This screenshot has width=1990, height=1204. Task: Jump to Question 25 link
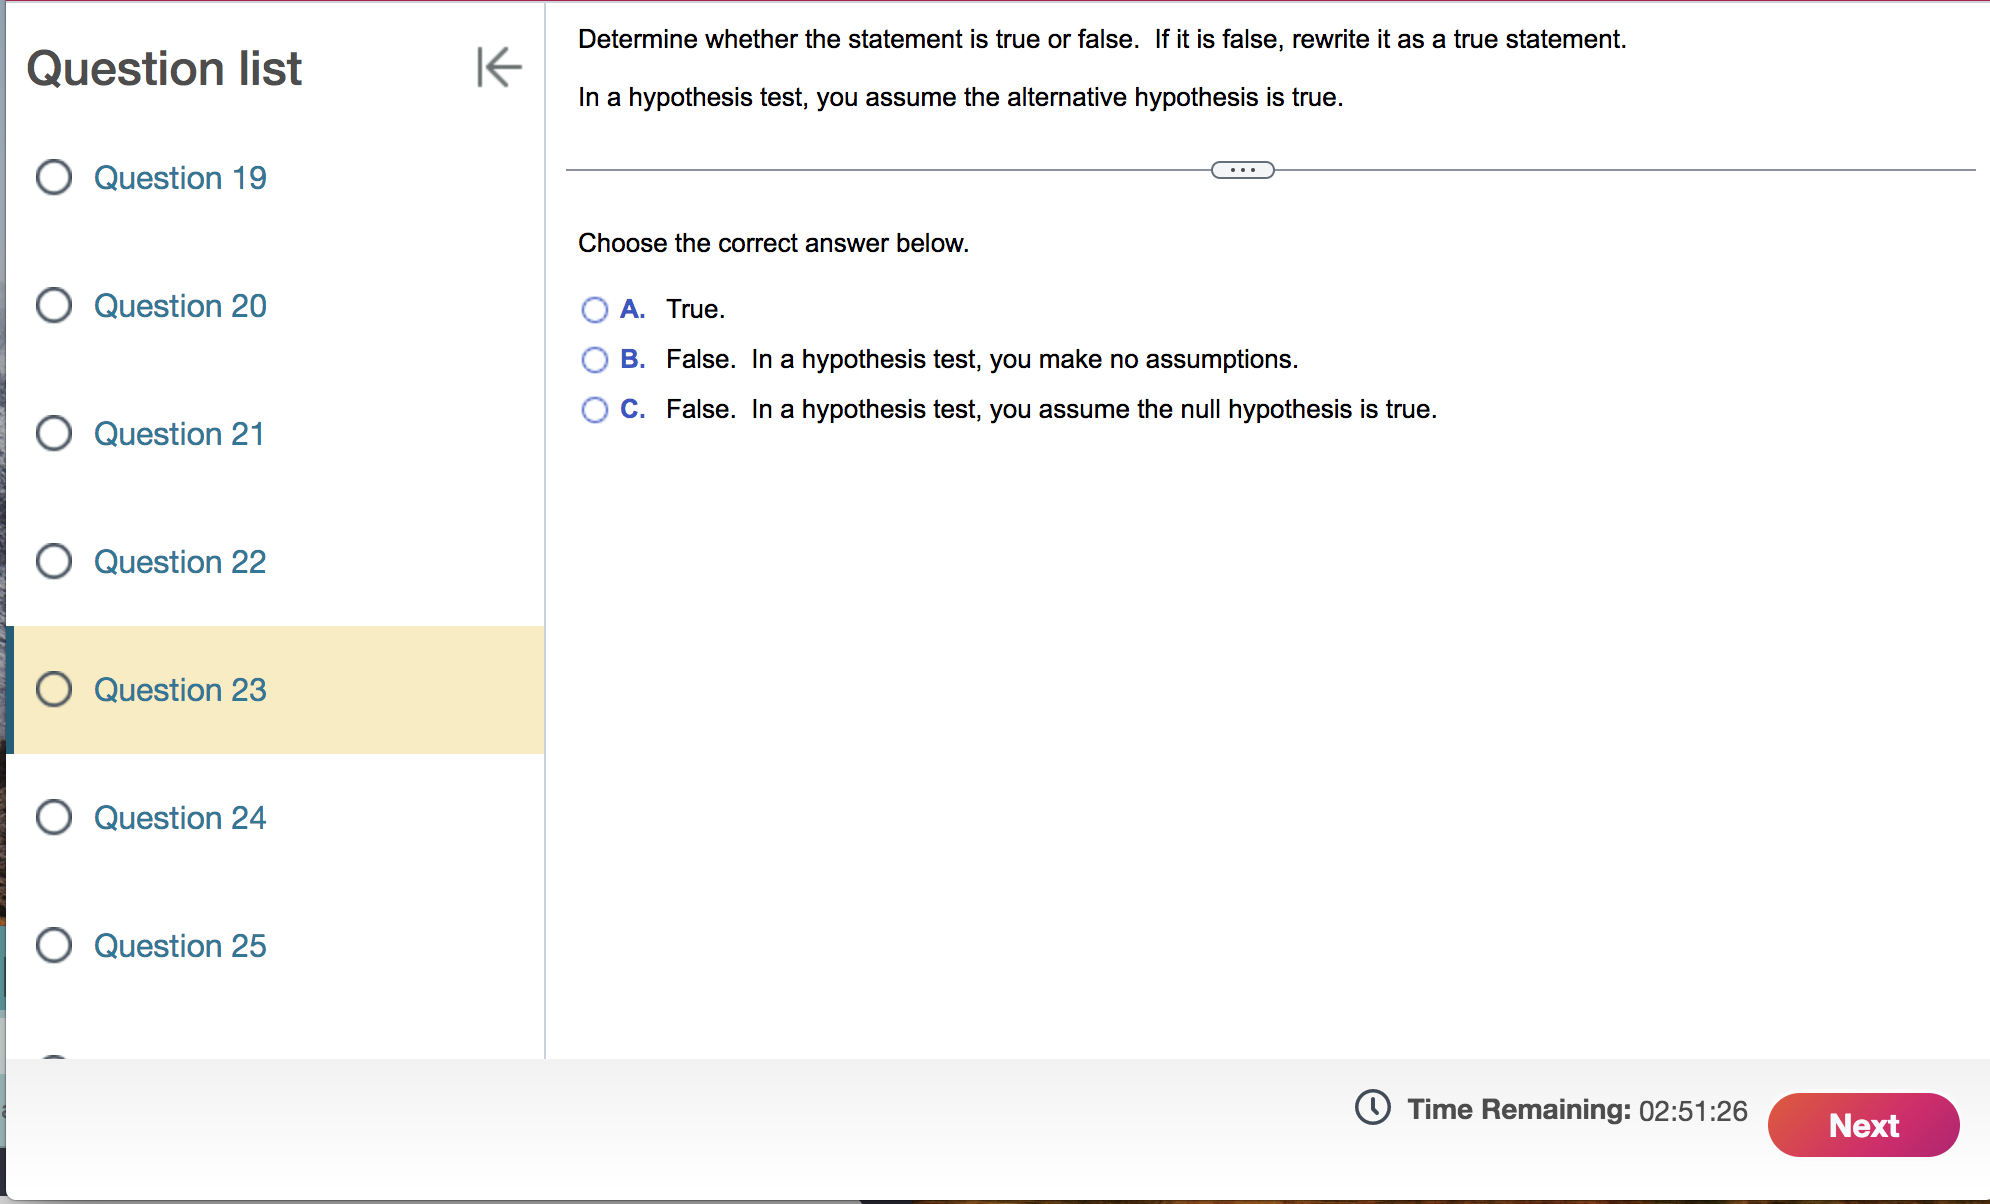(180, 946)
